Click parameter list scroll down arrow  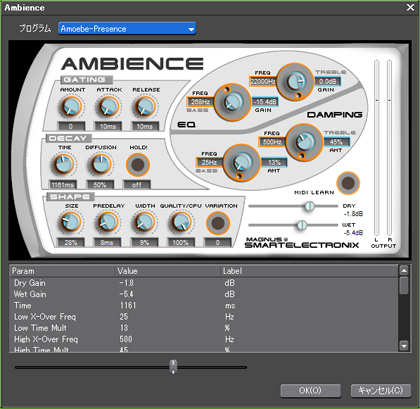click(x=404, y=346)
